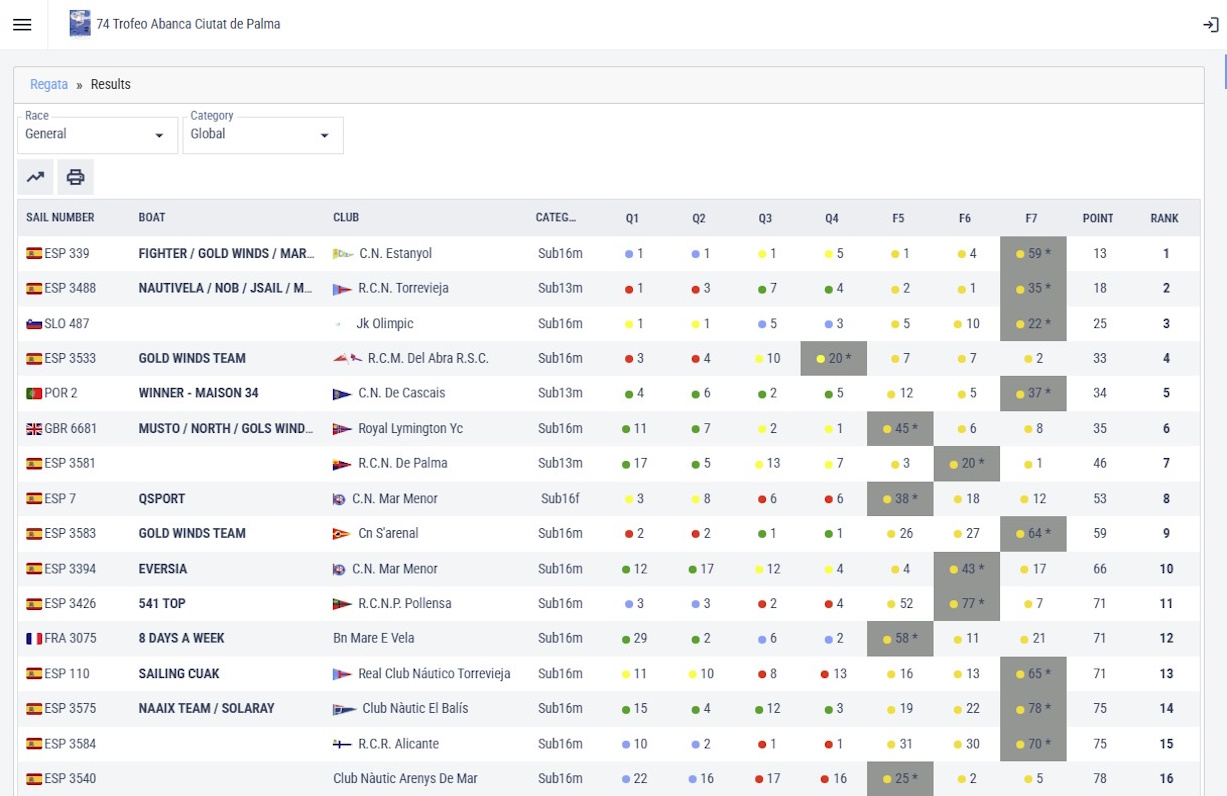
Task: Open the hamburger navigation menu
Action: click(x=22, y=25)
